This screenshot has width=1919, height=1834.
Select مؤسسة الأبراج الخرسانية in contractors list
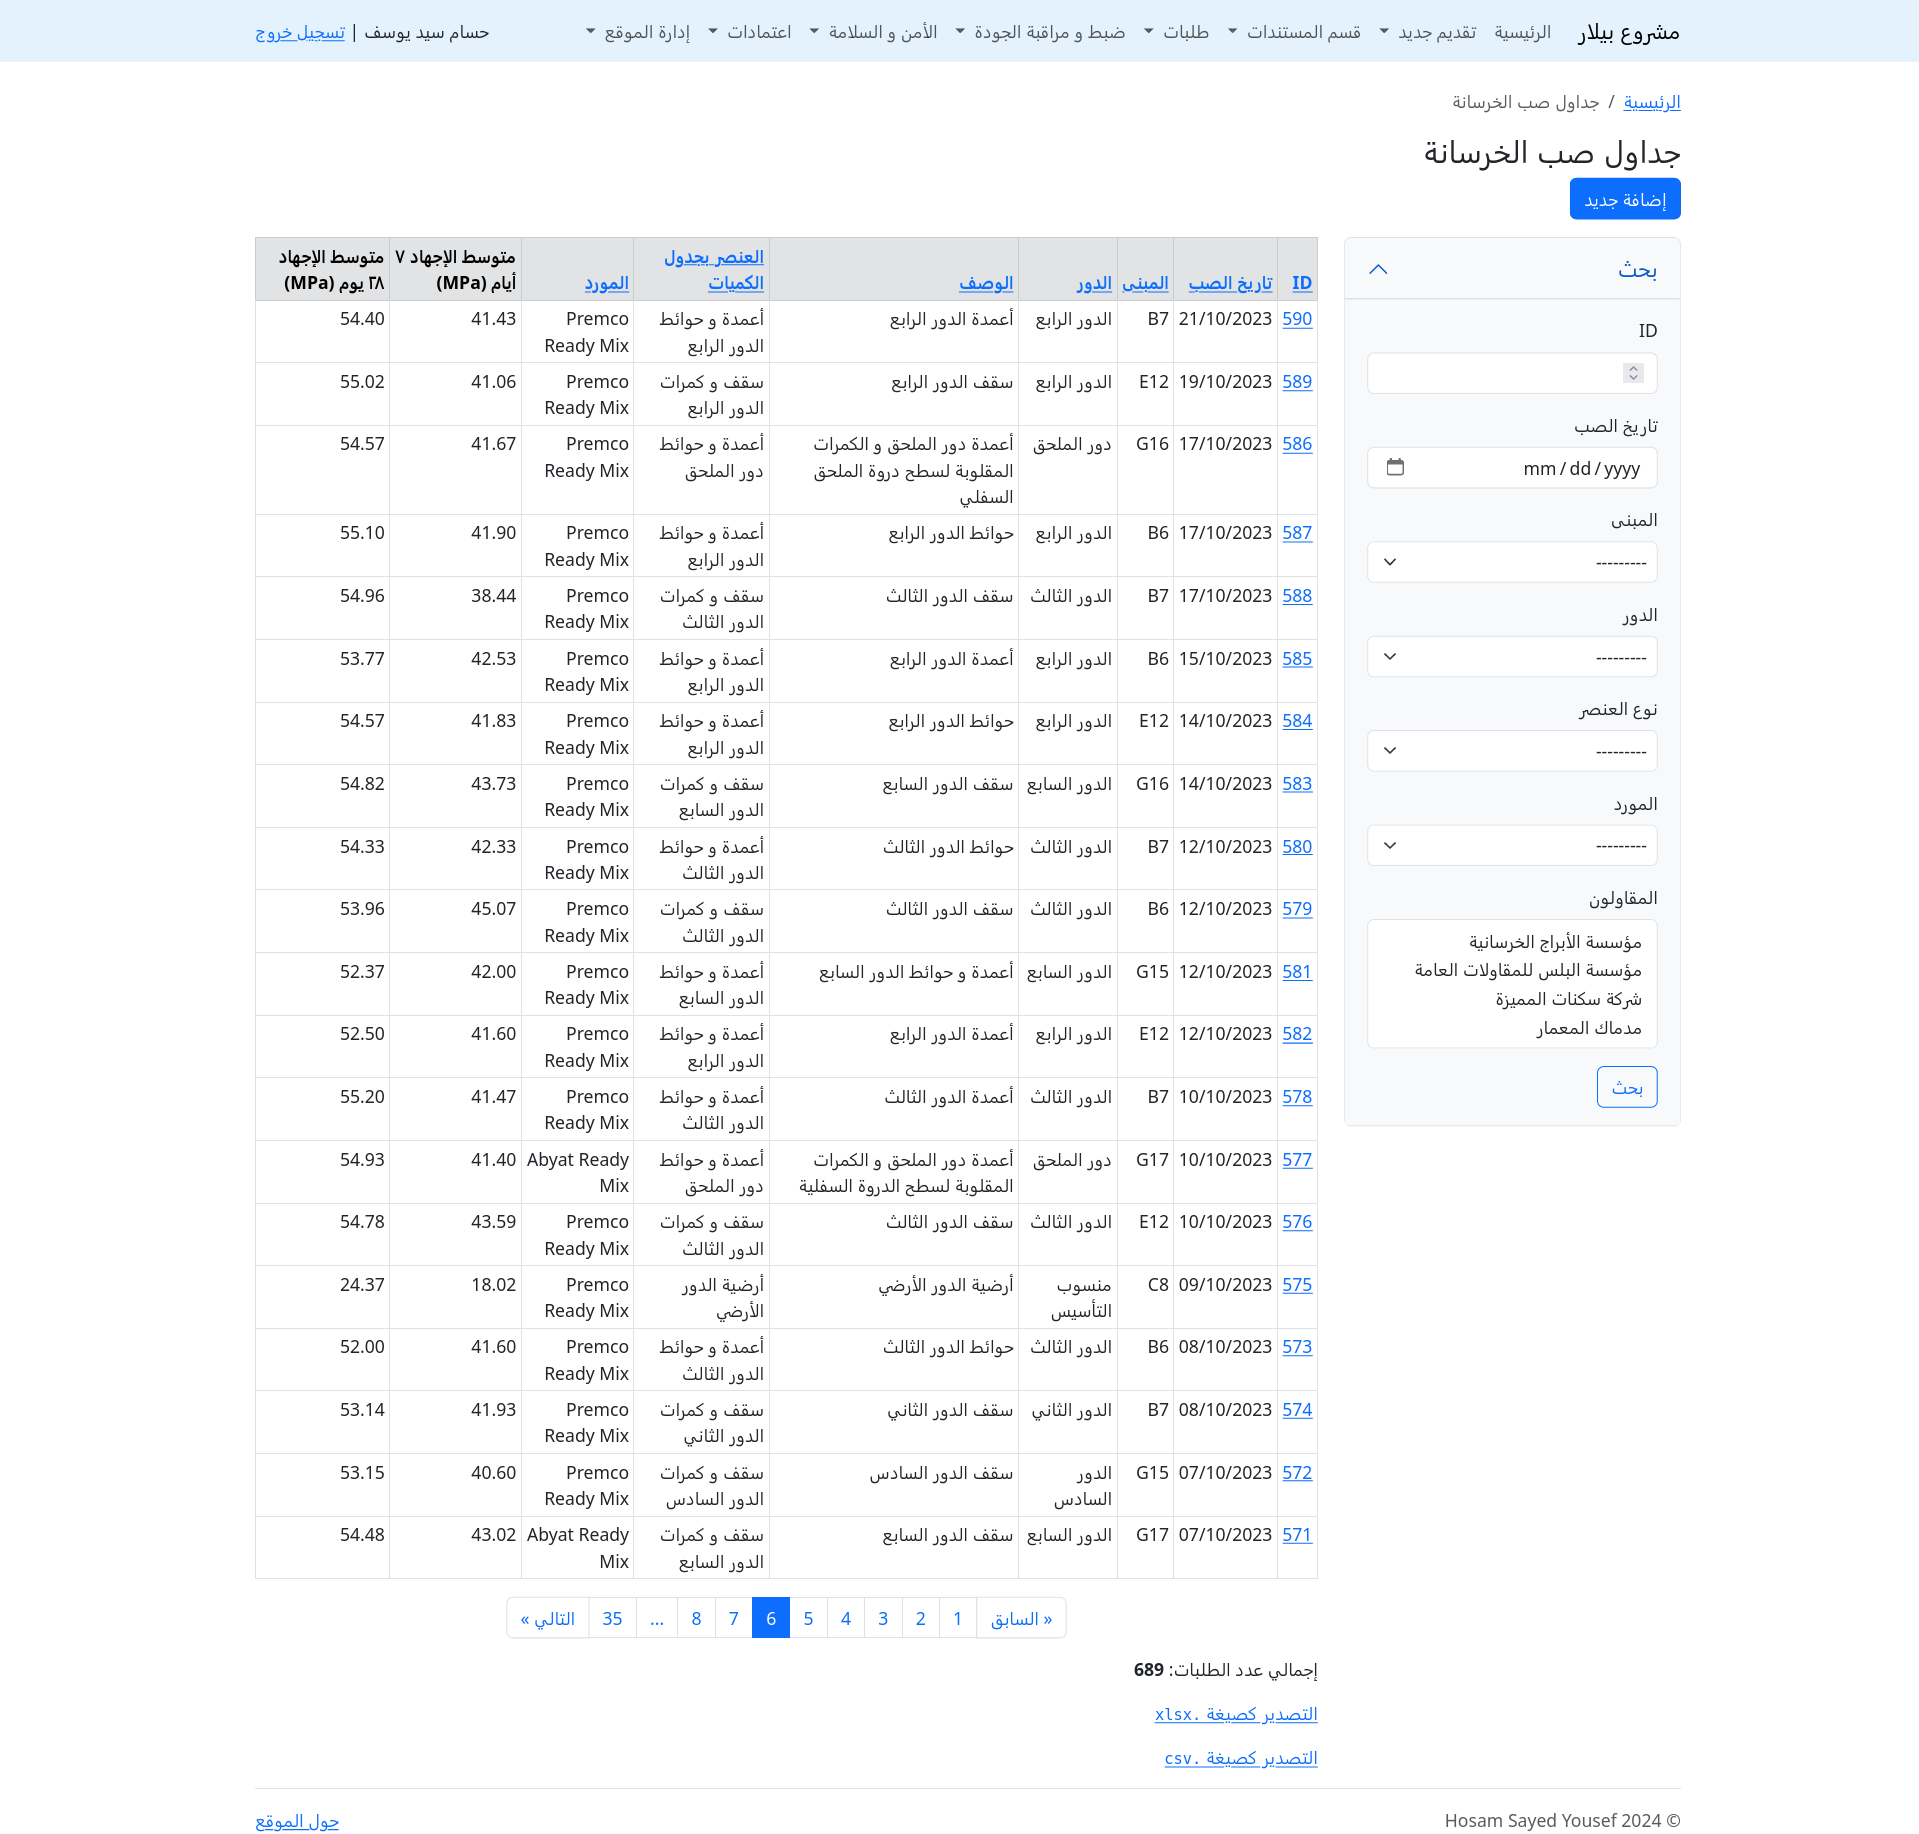pos(1554,942)
